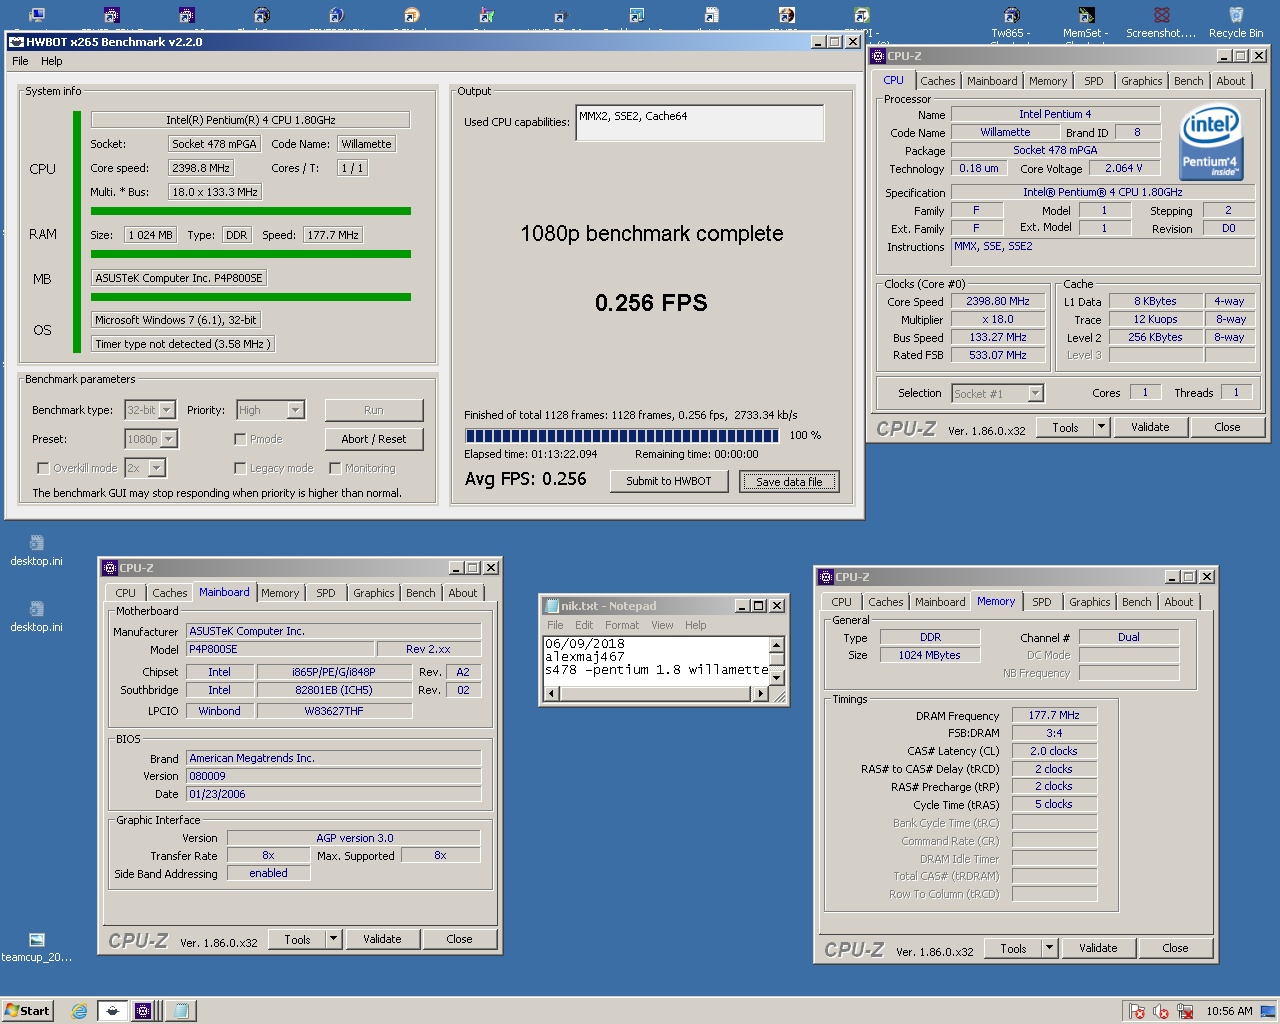1280x1024 pixels.
Task: Open the Recycle Bin
Action: point(1236,22)
